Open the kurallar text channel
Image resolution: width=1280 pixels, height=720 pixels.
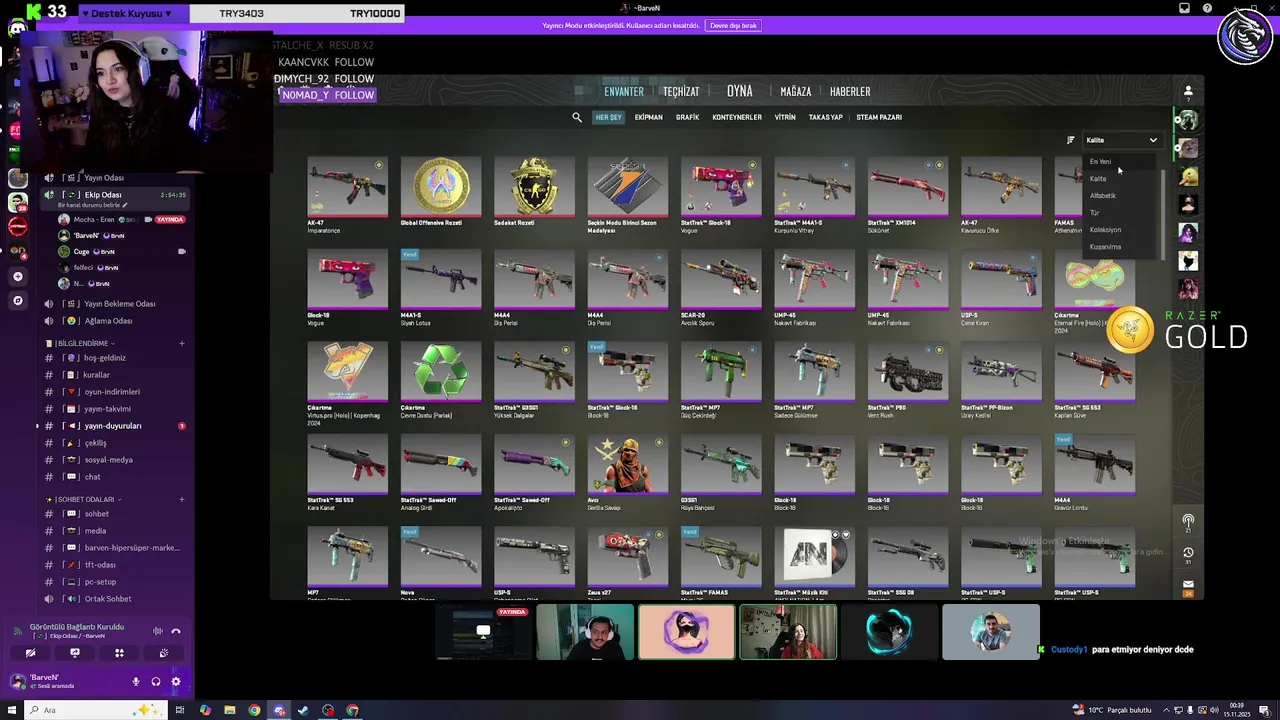pyautogui.click(x=112, y=375)
